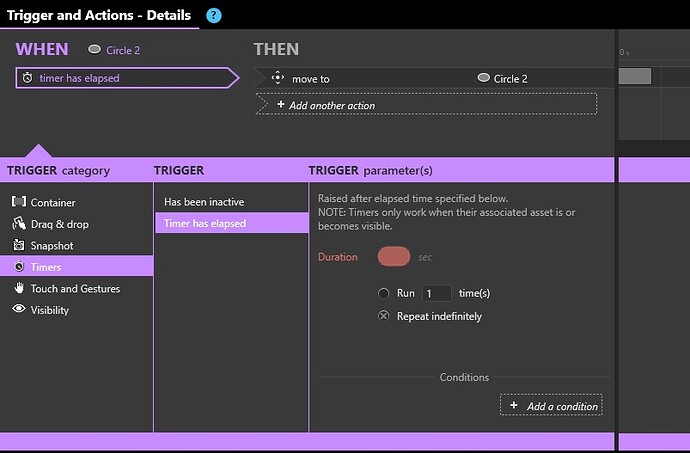Click the blue help question mark icon
The width and height of the screenshot is (690, 453).
click(214, 15)
